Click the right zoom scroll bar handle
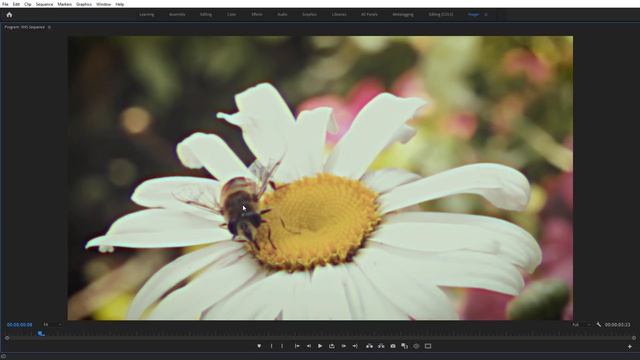 pyautogui.click(x=634, y=338)
